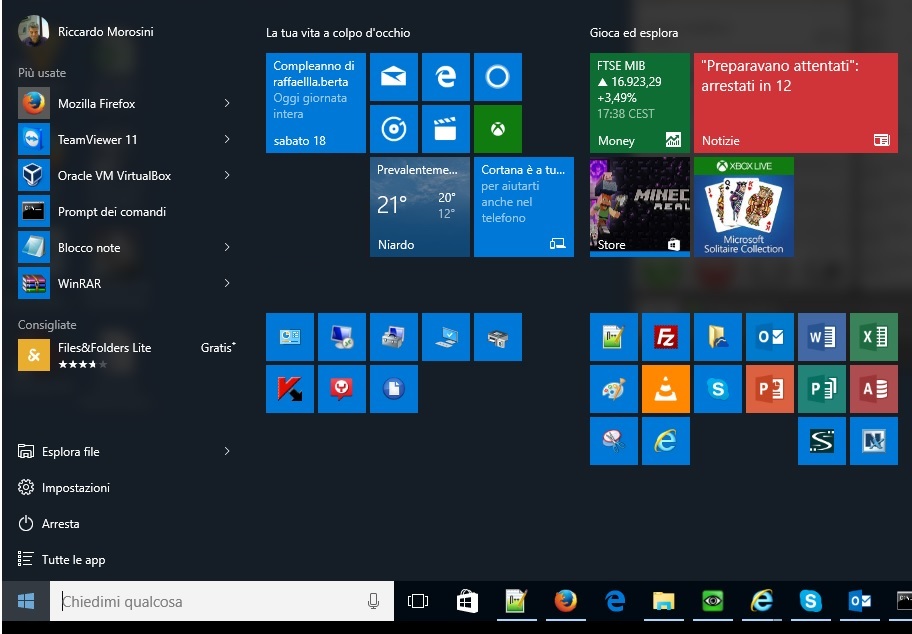Open the Money FTSE MIB tile
912x634 pixels.
pyautogui.click(x=640, y=103)
